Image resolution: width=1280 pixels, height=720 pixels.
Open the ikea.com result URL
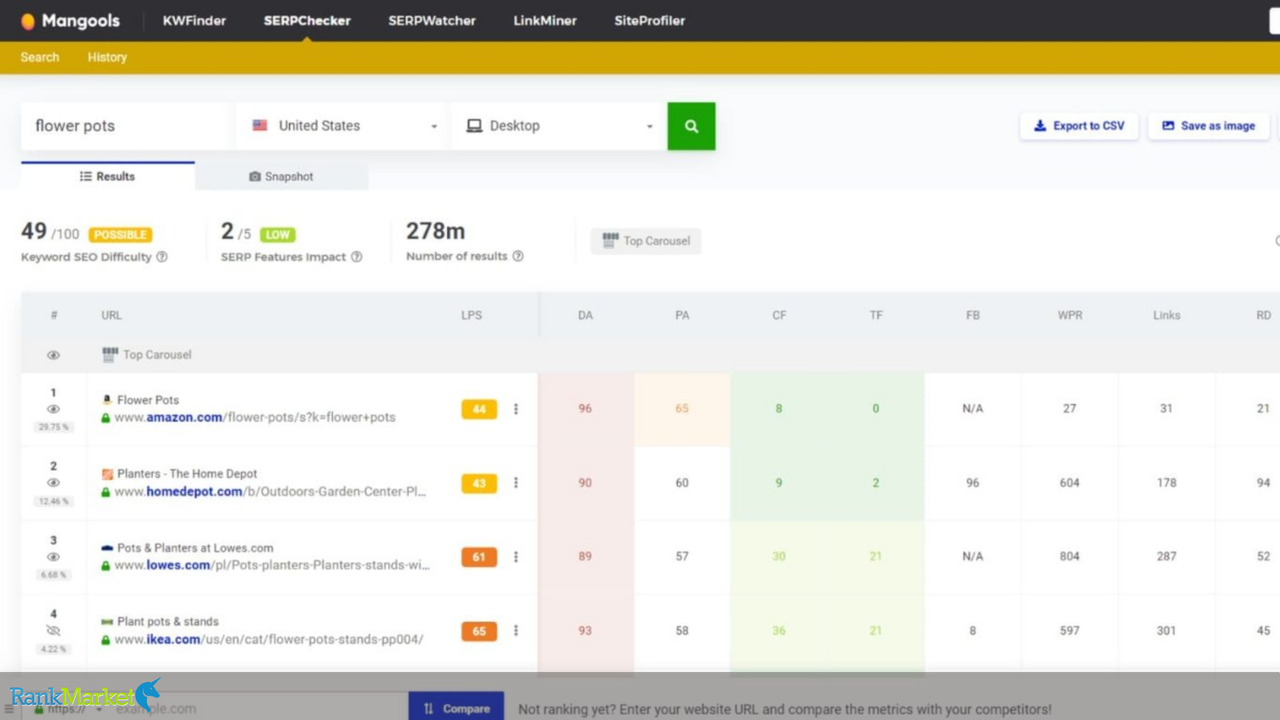pos(269,639)
